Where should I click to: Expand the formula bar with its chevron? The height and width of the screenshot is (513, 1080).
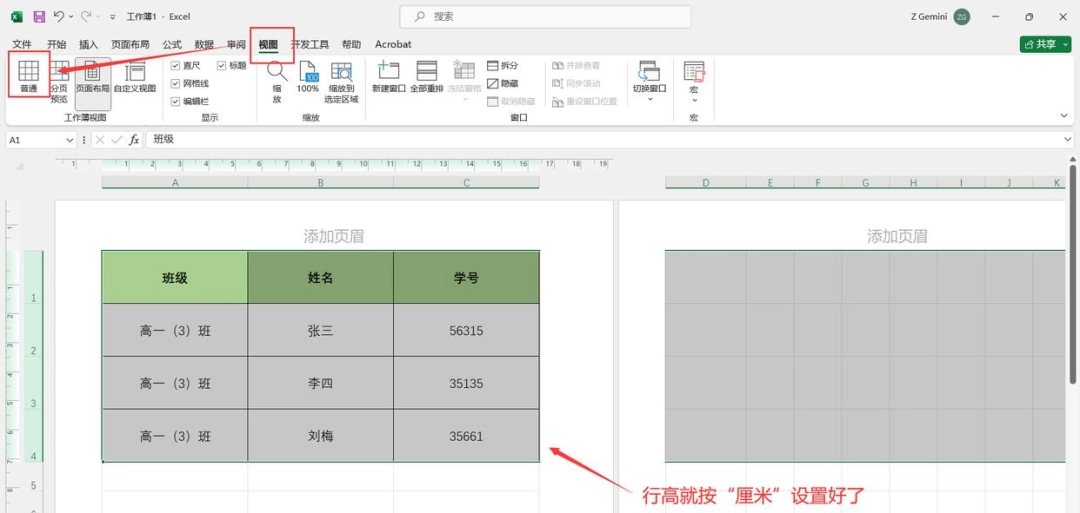point(1067,140)
